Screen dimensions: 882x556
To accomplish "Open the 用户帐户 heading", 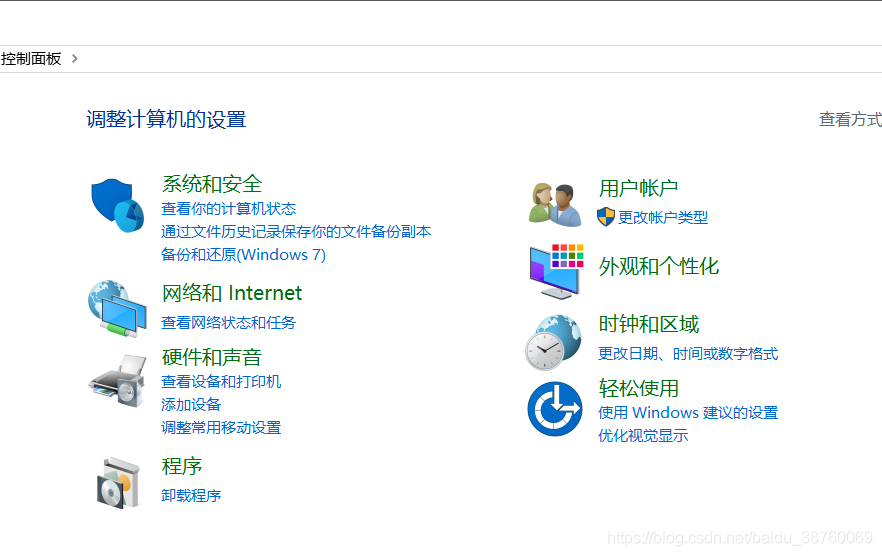I will [638, 188].
